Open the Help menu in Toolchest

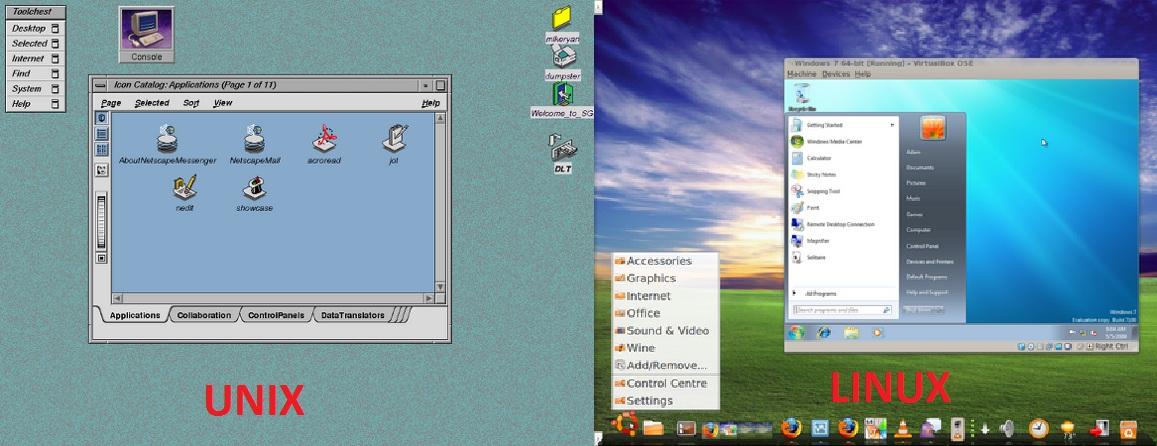tap(35, 104)
